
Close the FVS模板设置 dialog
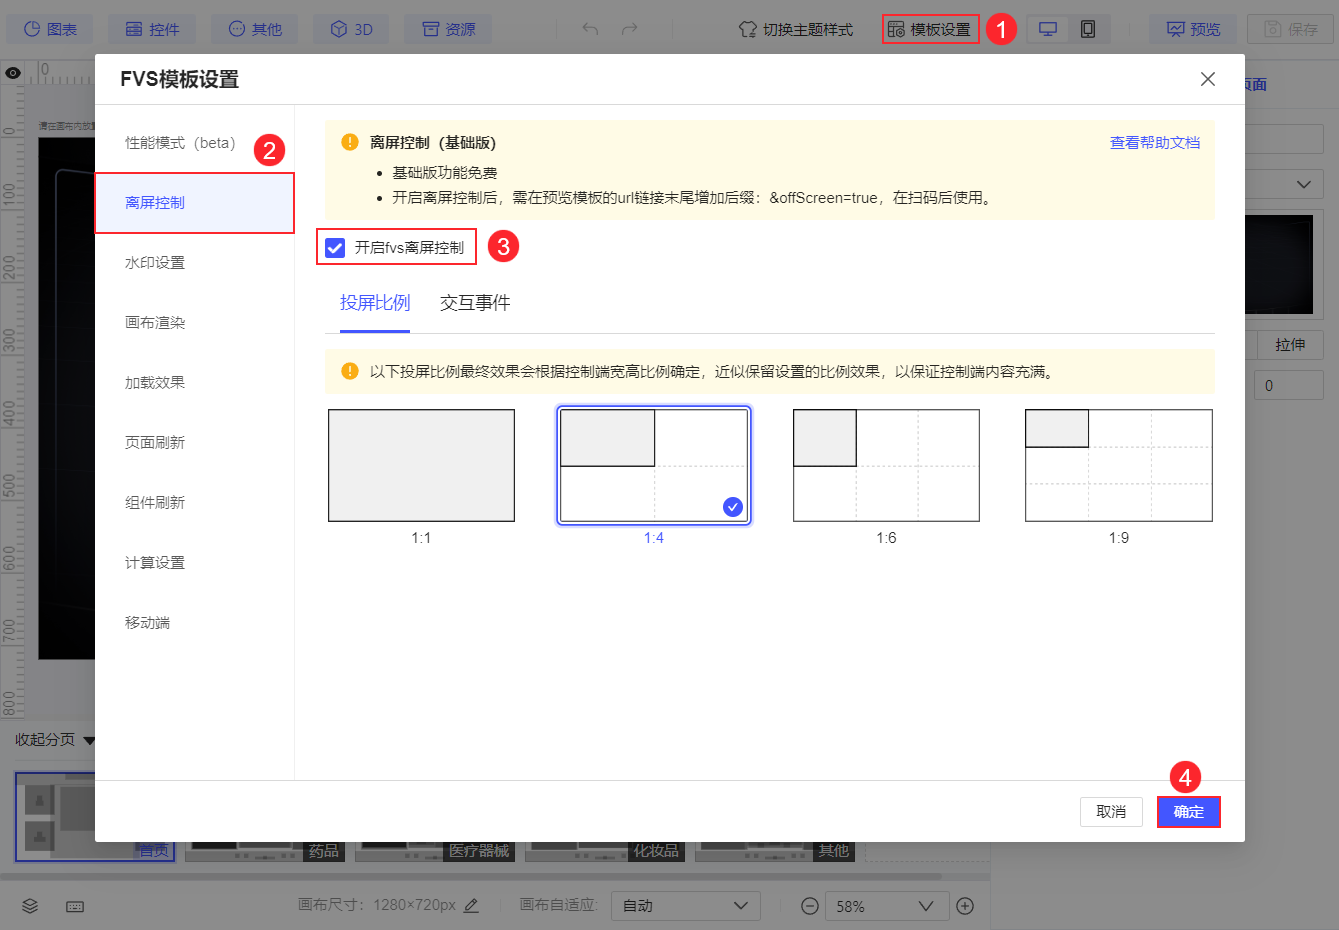[x=1208, y=79]
